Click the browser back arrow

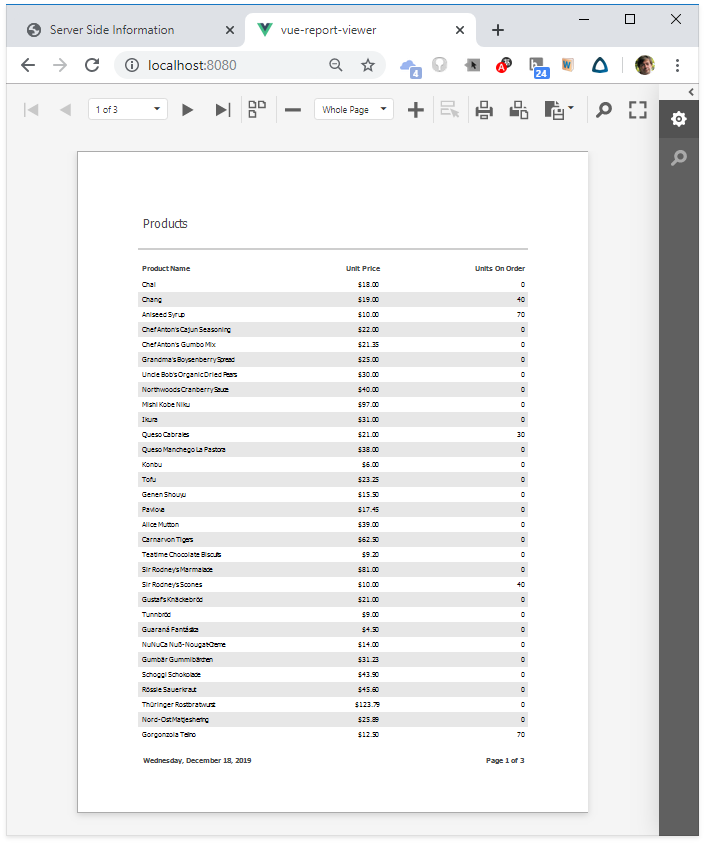click(x=28, y=65)
